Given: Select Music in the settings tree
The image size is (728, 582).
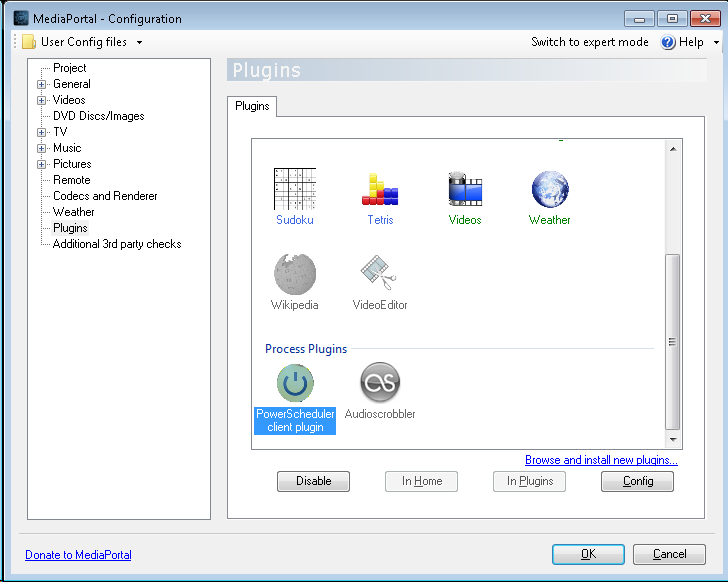Looking at the screenshot, I should click(67, 149).
